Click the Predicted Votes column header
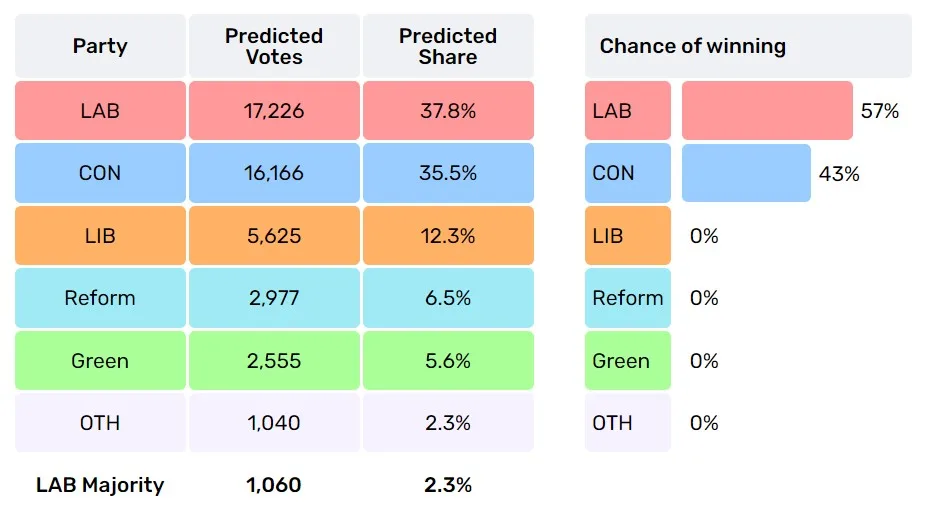Viewport: 930px width, 508px height. coord(274,46)
